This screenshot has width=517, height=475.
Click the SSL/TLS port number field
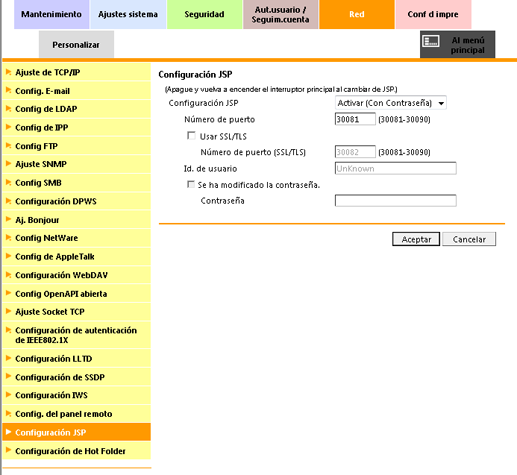click(355, 152)
